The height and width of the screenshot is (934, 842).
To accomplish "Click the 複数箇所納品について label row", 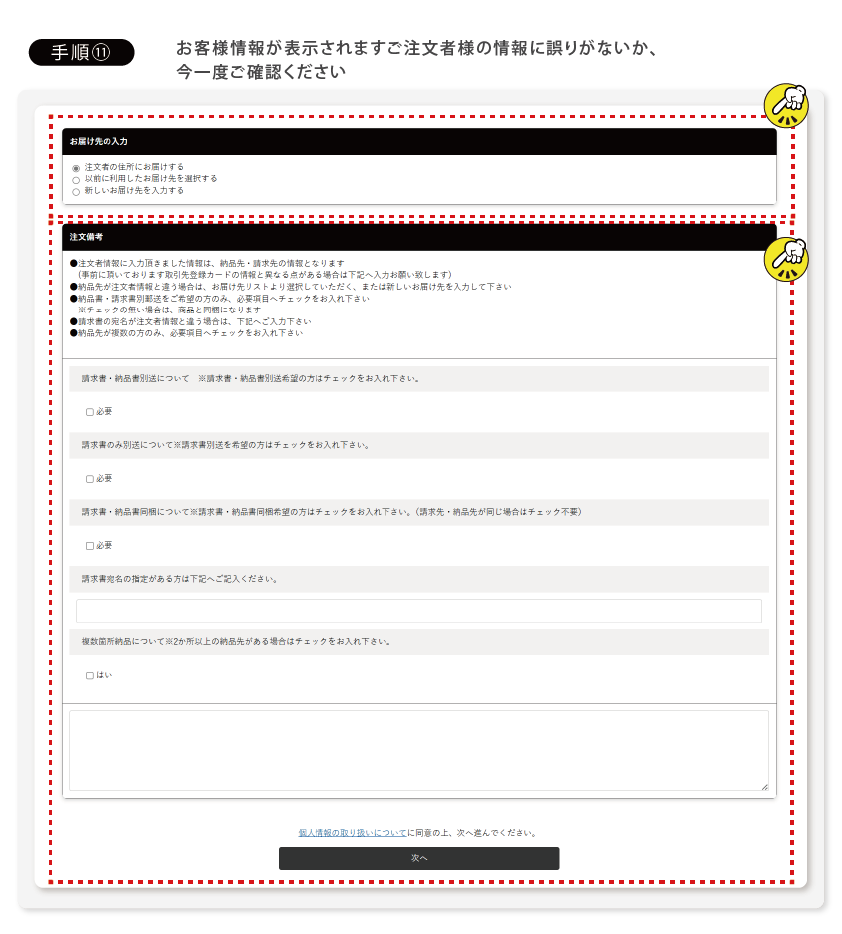I will (418, 642).
